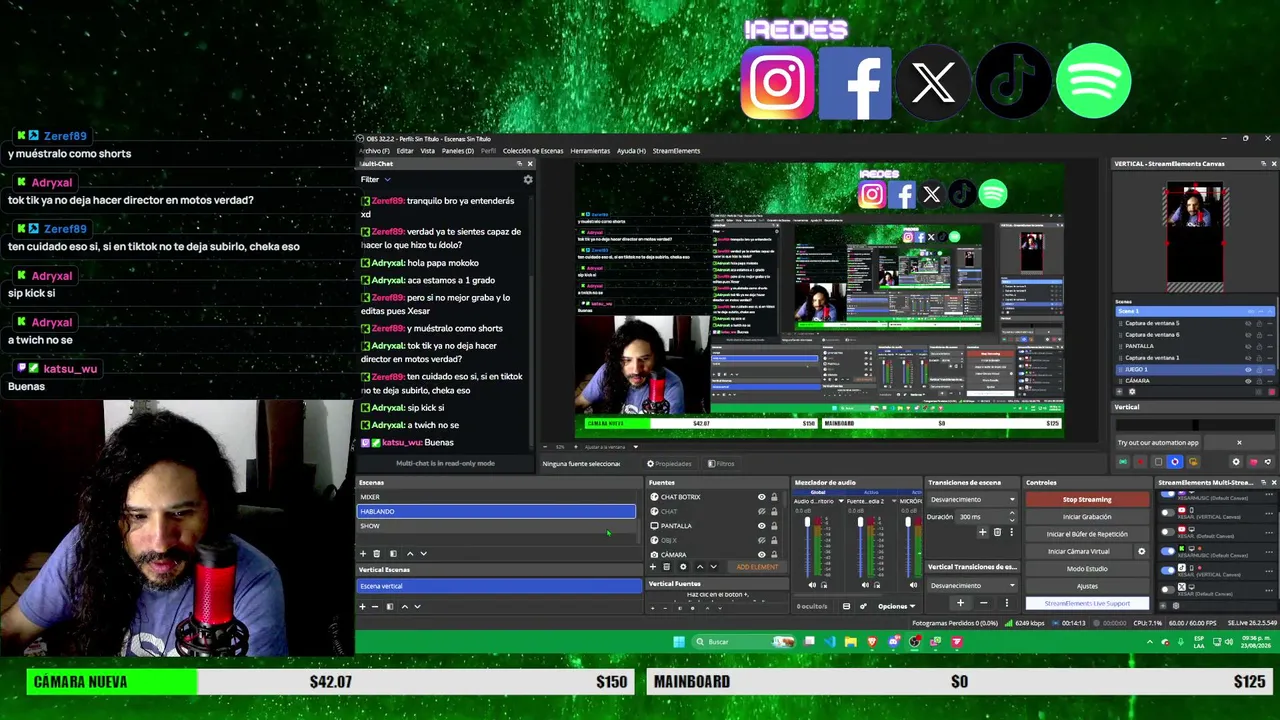Screen dimensions: 1280x720
Task: Move source down in Fuentes toolbar
Action: [x=713, y=567]
